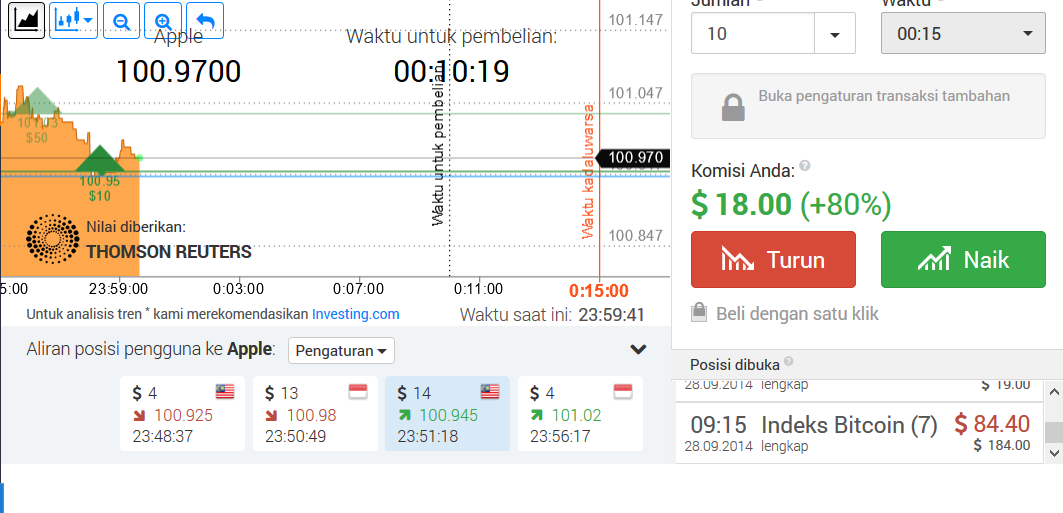
Task: Click the green Naik button
Action: click(963, 260)
